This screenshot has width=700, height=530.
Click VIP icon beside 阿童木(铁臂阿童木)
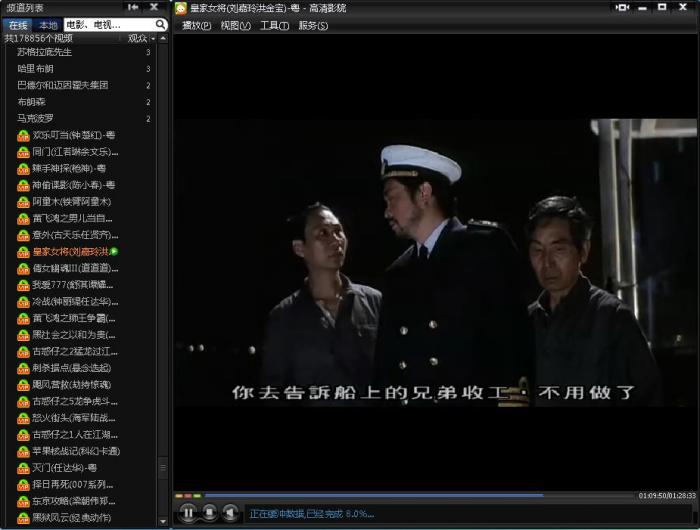(x=23, y=202)
